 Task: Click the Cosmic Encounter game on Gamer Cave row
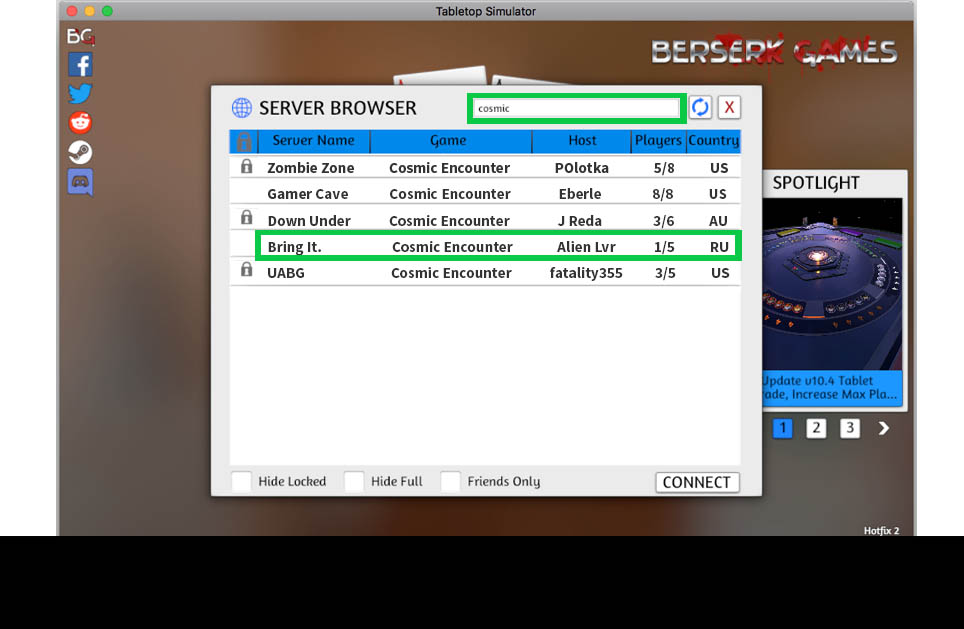point(449,194)
